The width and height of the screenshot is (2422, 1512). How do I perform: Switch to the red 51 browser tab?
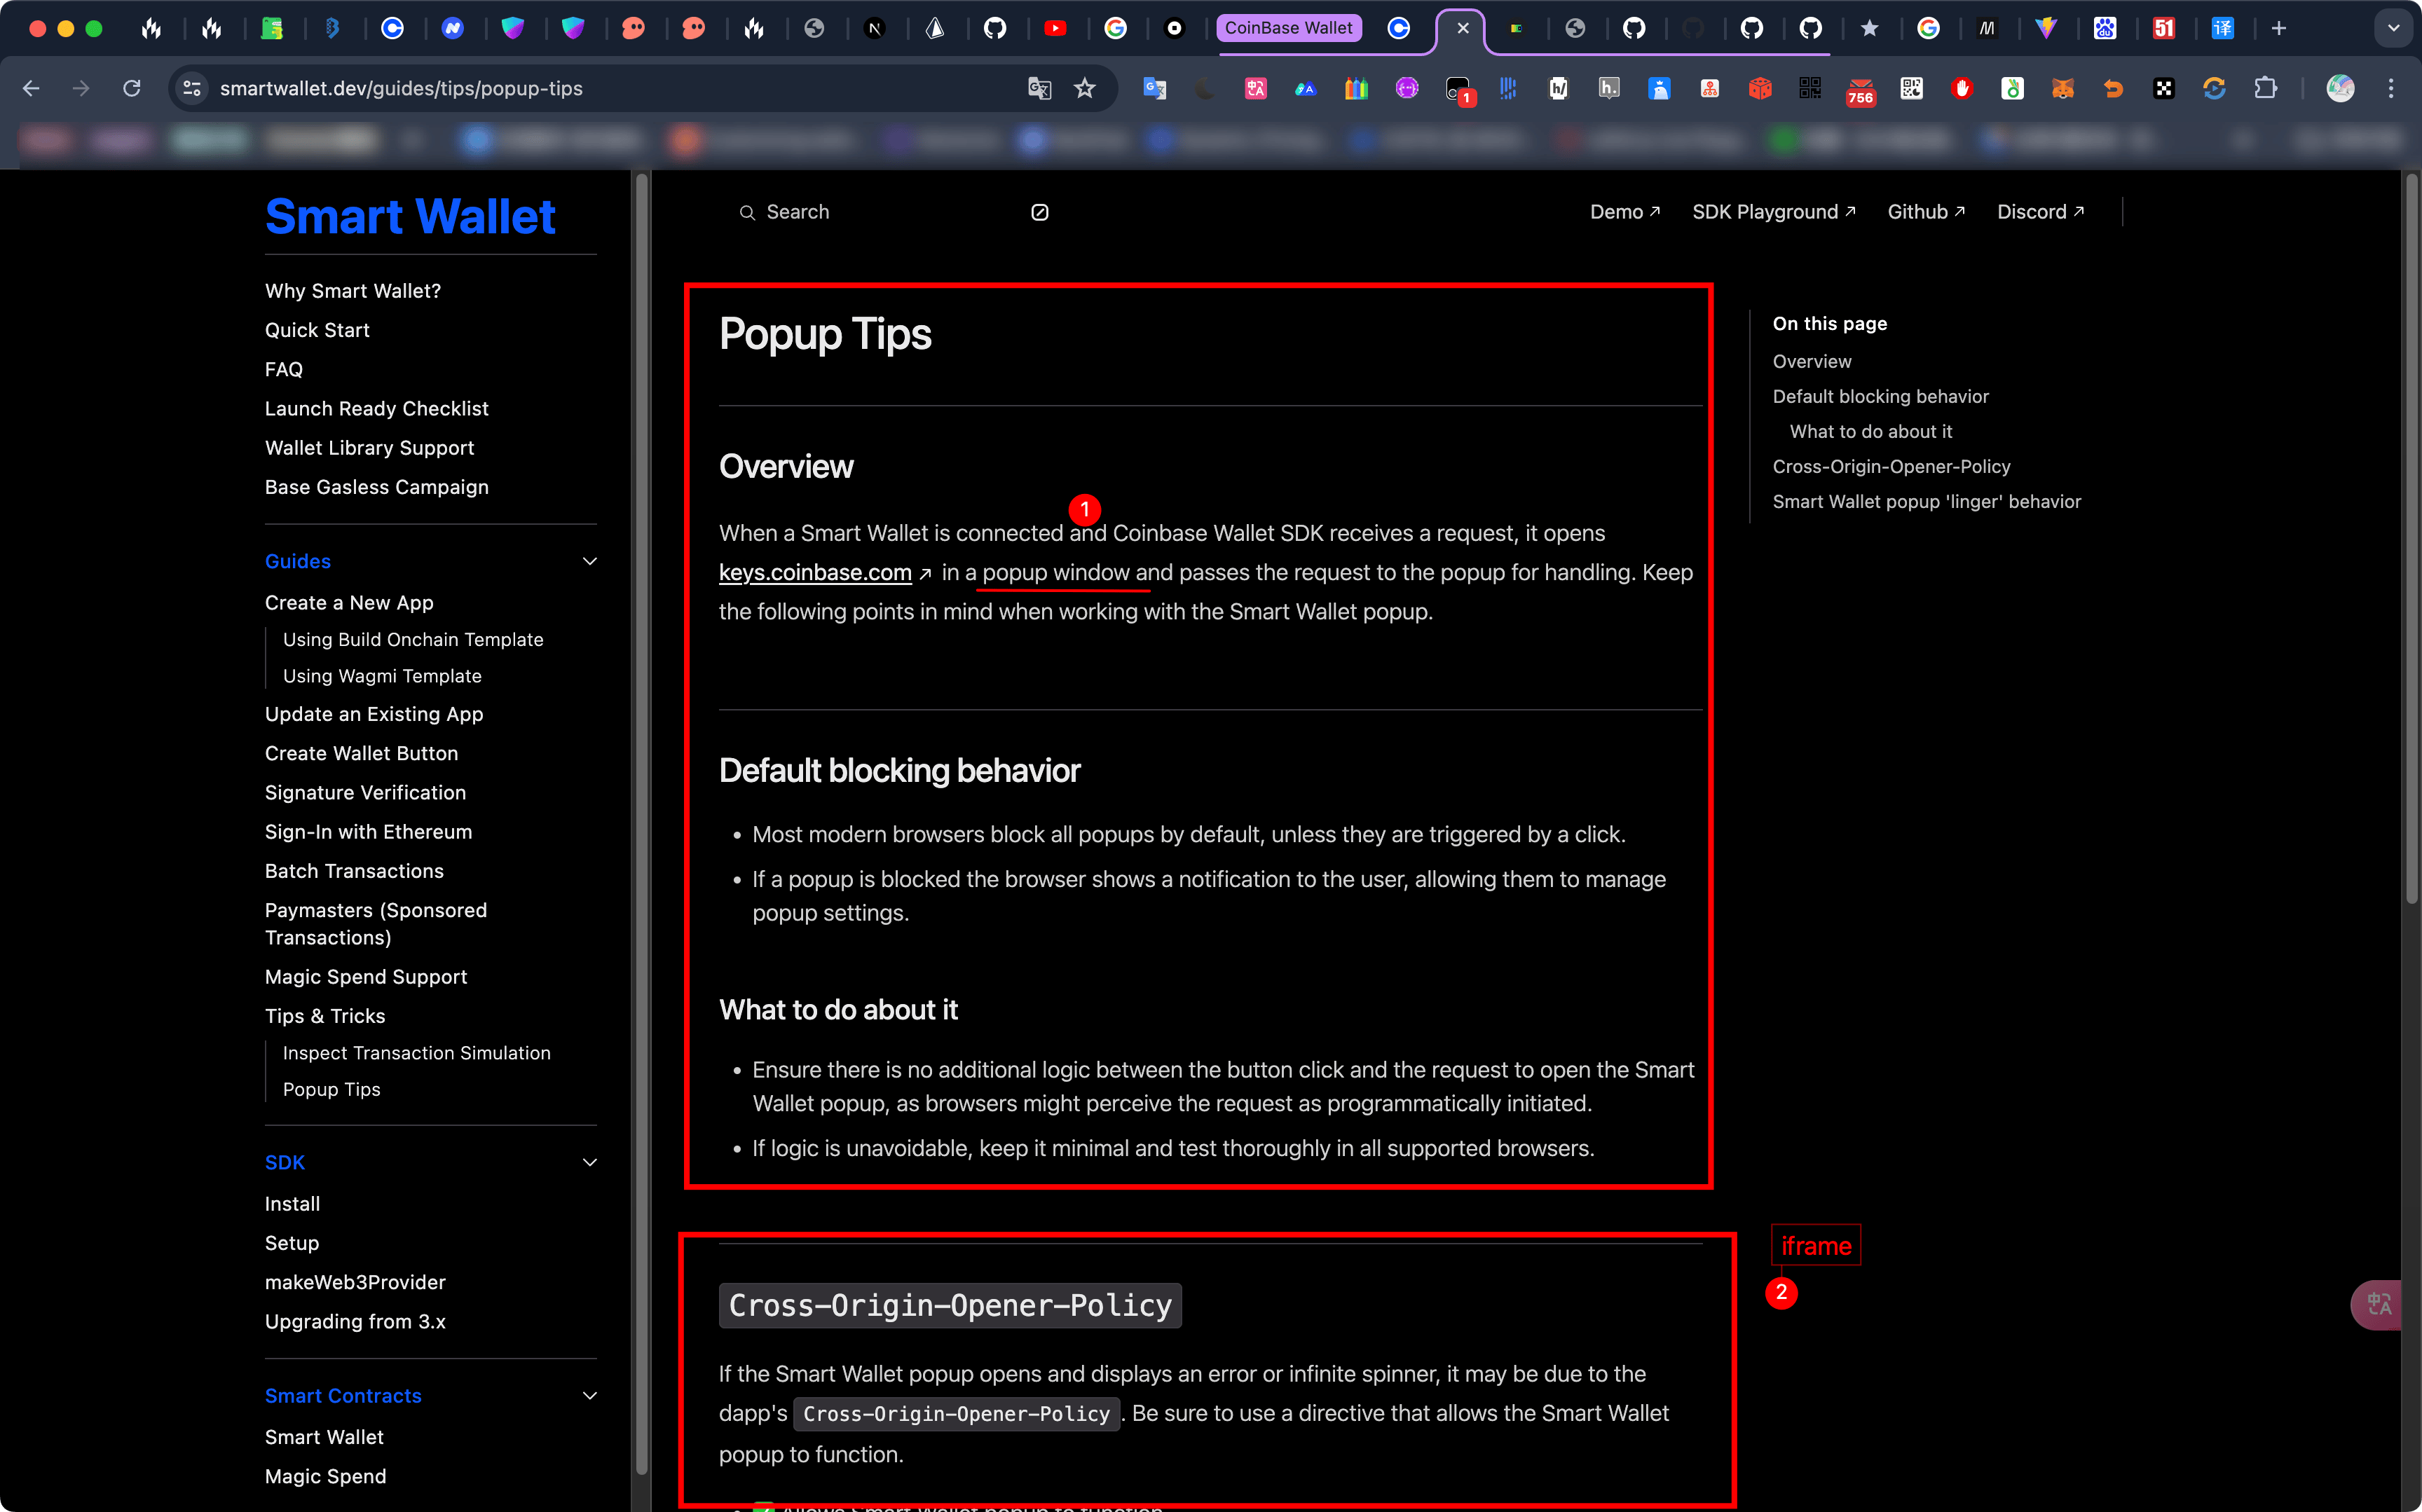click(x=2164, y=28)
